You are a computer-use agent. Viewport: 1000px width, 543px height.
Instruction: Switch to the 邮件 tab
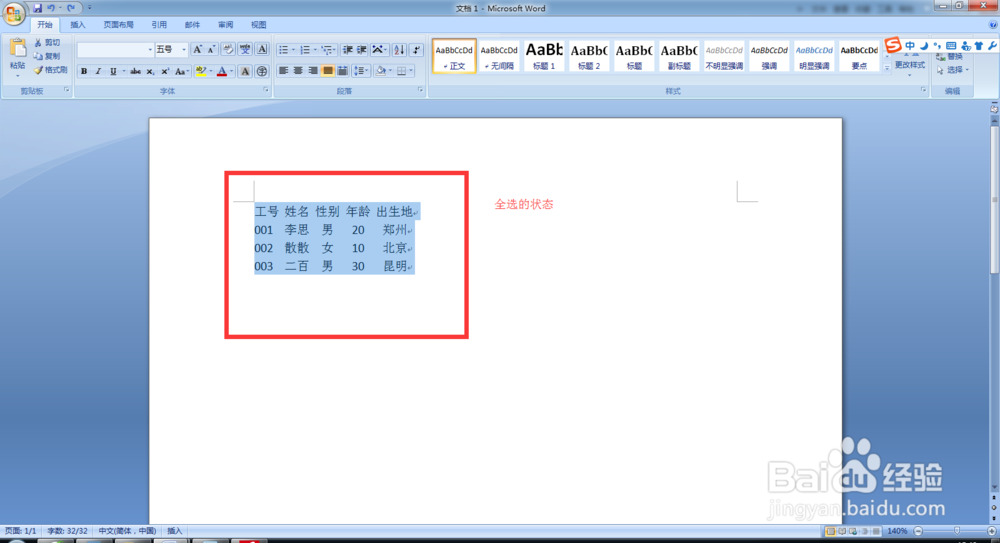pos(192,25)
